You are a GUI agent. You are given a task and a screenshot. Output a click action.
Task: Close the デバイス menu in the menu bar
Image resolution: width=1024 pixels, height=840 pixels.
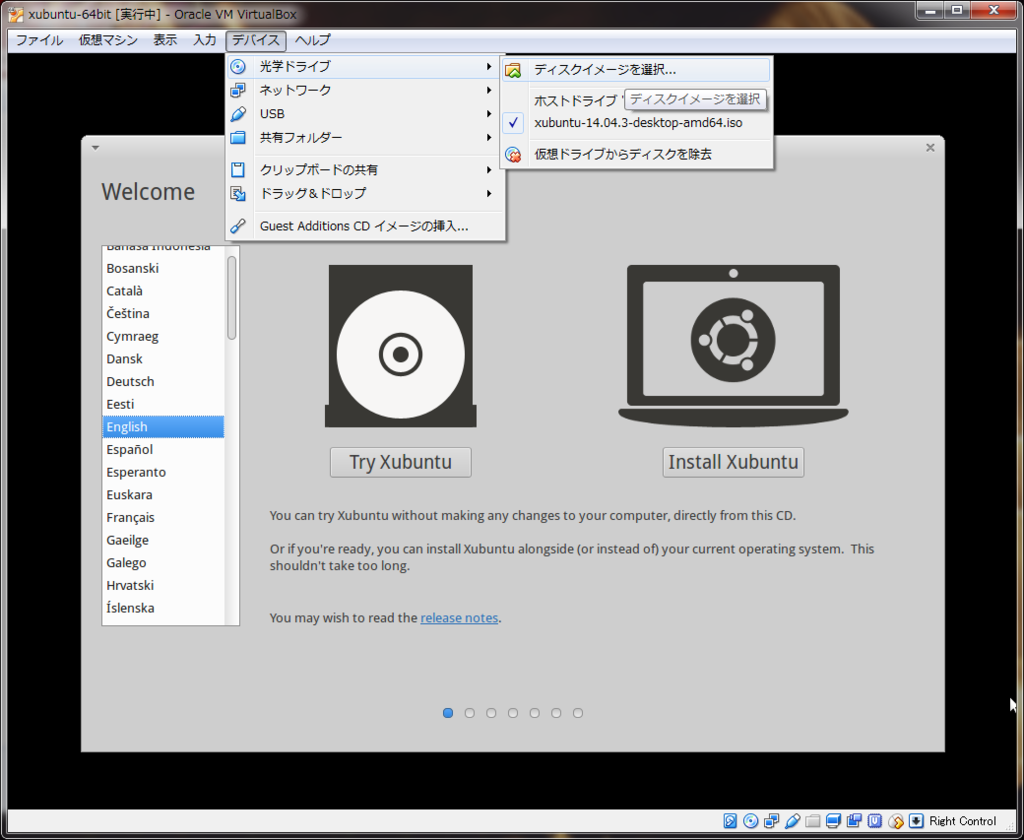tap(256, 40)
